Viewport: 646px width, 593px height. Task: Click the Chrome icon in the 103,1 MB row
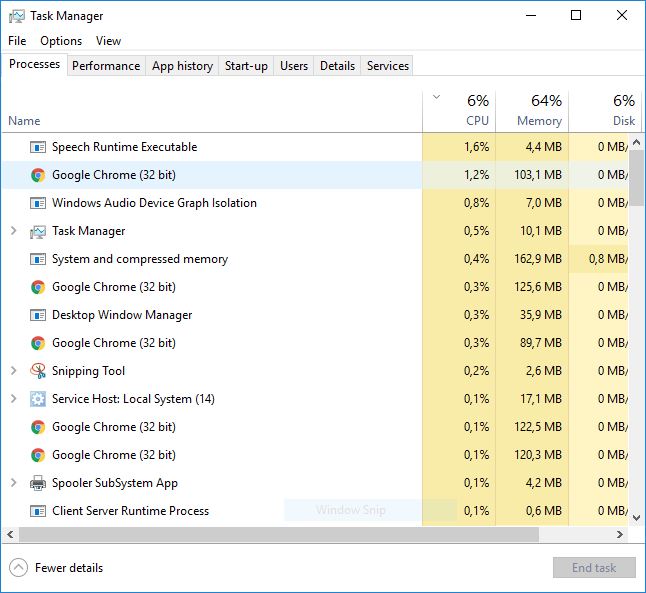[x=38, y=175]
